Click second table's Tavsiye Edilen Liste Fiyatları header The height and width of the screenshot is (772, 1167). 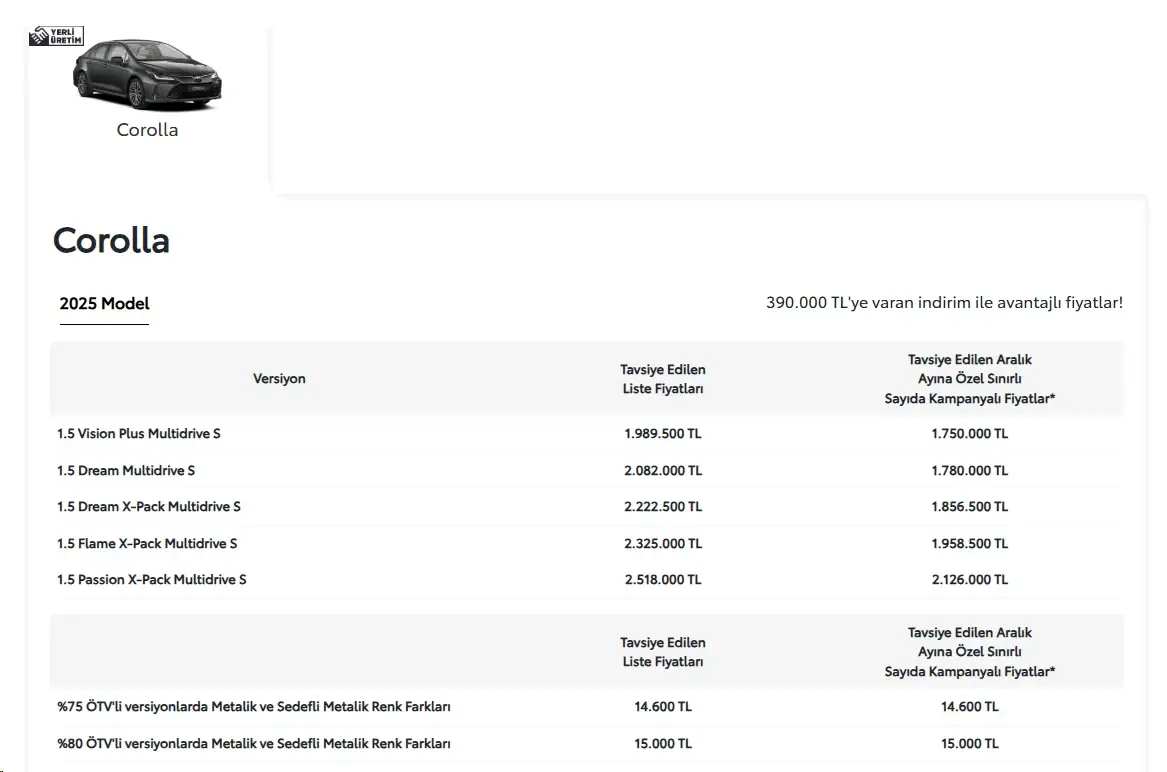pos(663,652)
